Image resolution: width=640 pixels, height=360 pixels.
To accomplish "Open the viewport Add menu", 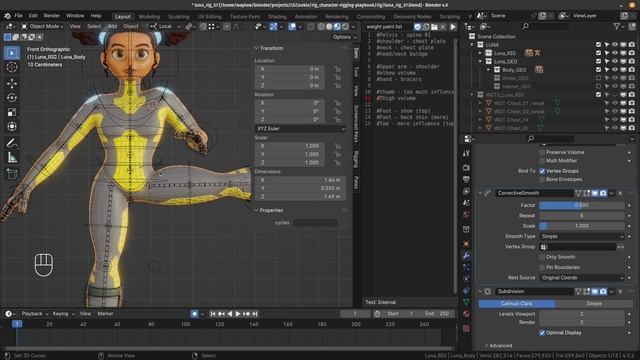I will tap(112, 27).
